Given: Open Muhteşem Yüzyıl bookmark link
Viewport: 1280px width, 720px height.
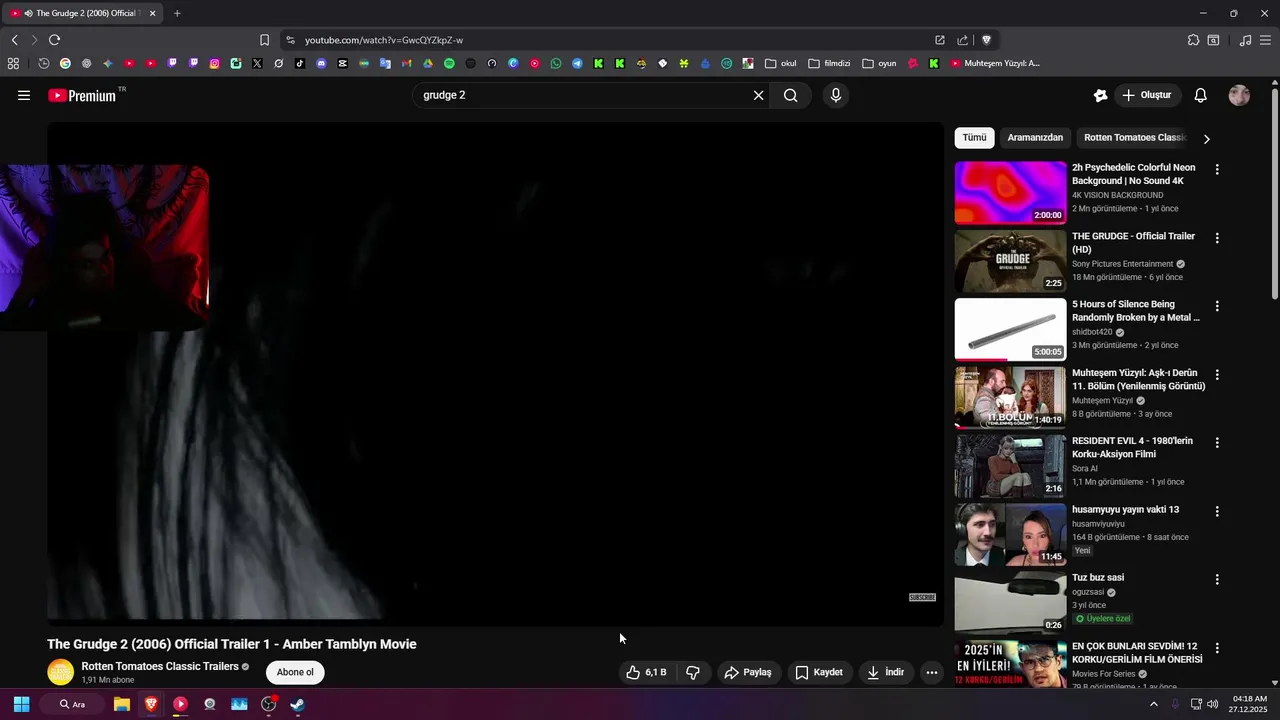Looking at the screenshot, I should [995, 63].
